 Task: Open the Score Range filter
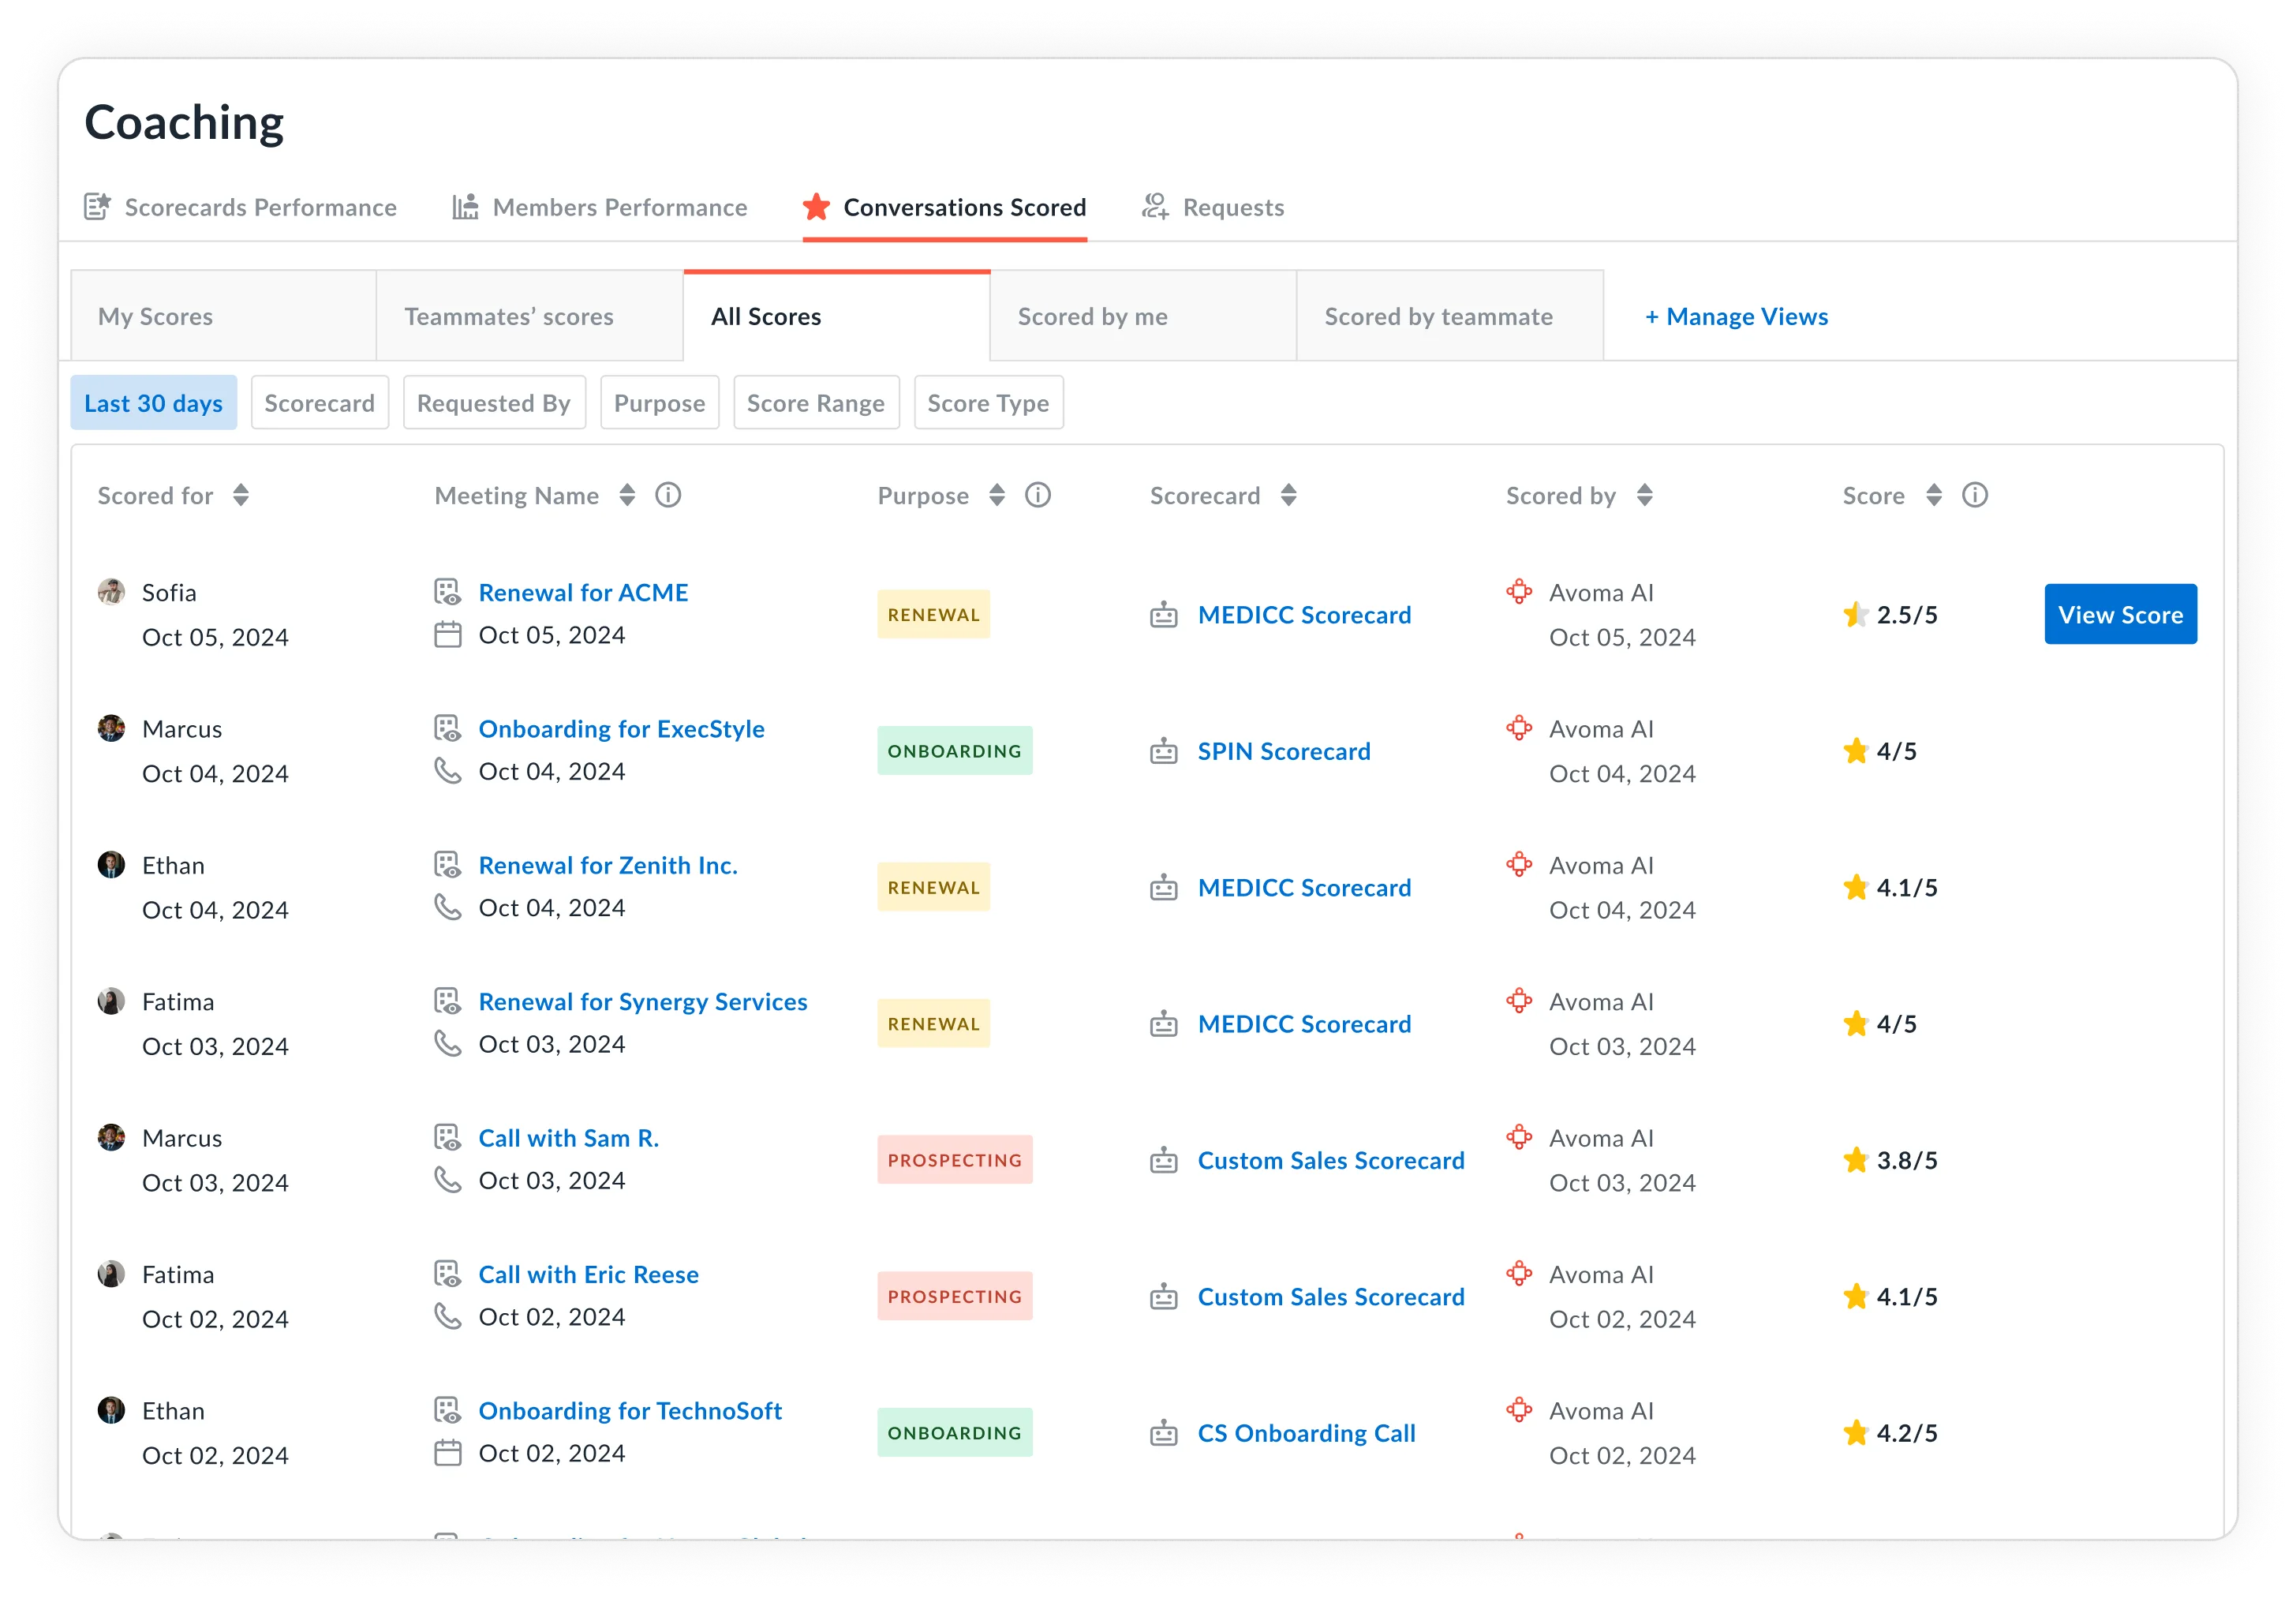(x=816, y=403)
